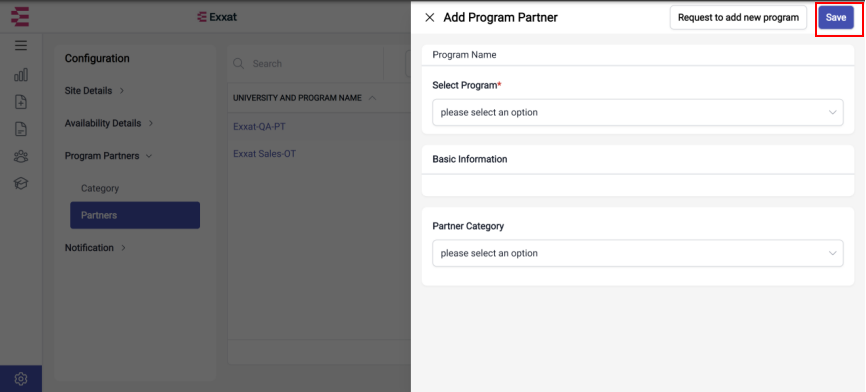Open the people group sidebar icon
This screenshot has height=392, width=866.
pyautogui.click(x=21, y=156)
